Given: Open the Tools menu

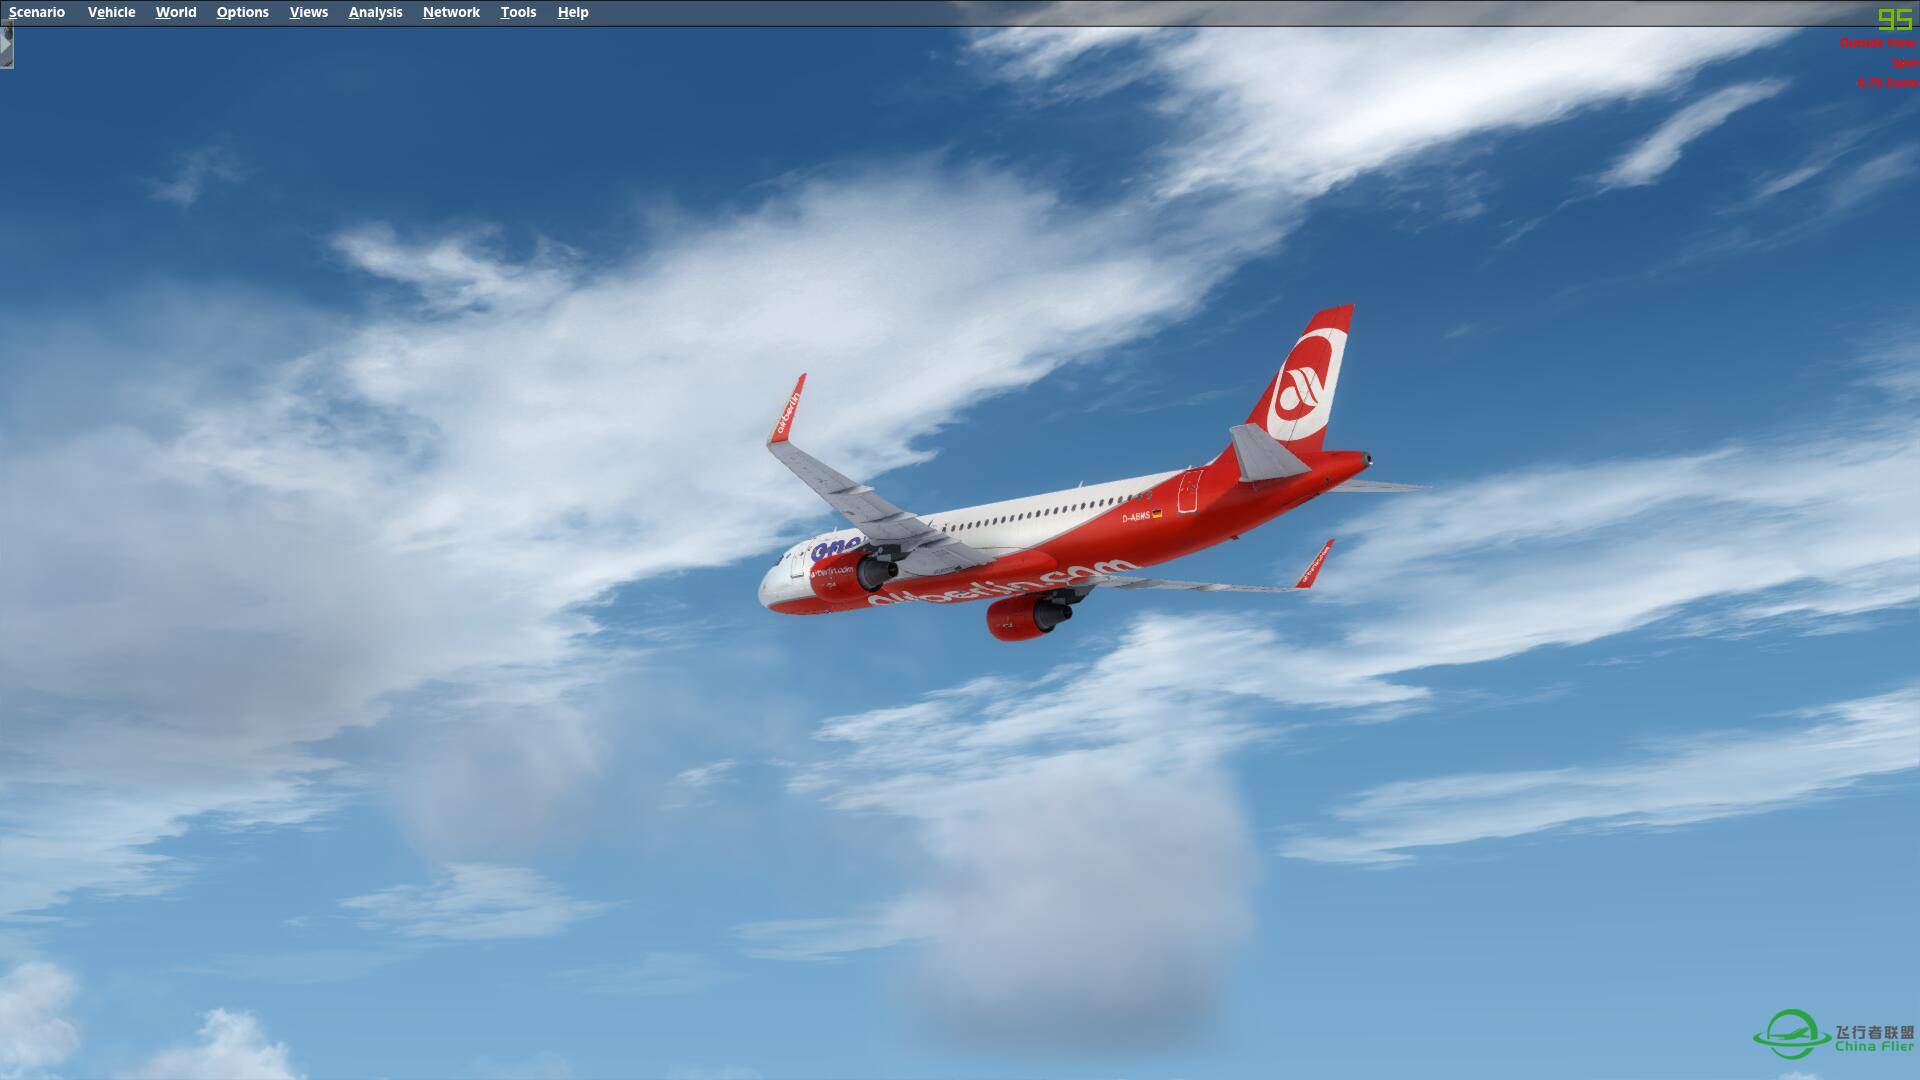Looking at the screenshot, I should (520, 12).
